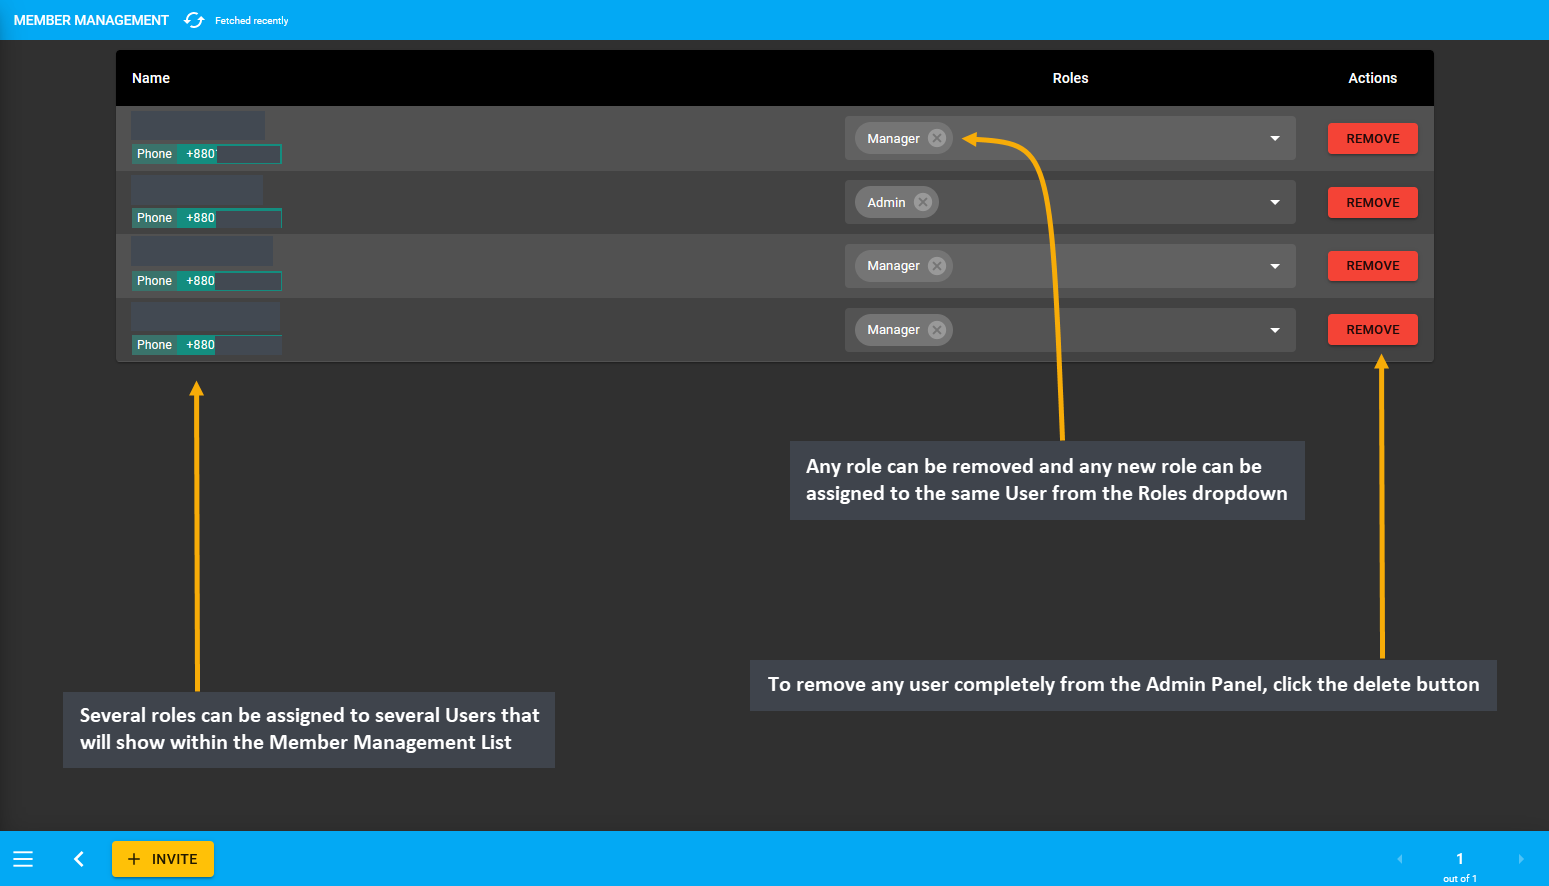Click the Actions column header

click(1372, 78)
